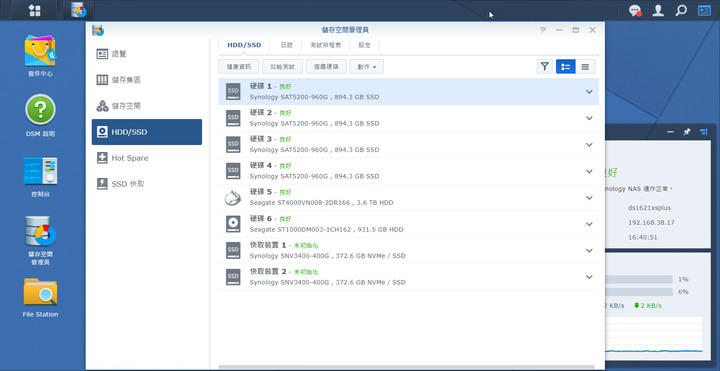
Task: Open the DSM main menu grid icon
Action: (x=35, y=10)
